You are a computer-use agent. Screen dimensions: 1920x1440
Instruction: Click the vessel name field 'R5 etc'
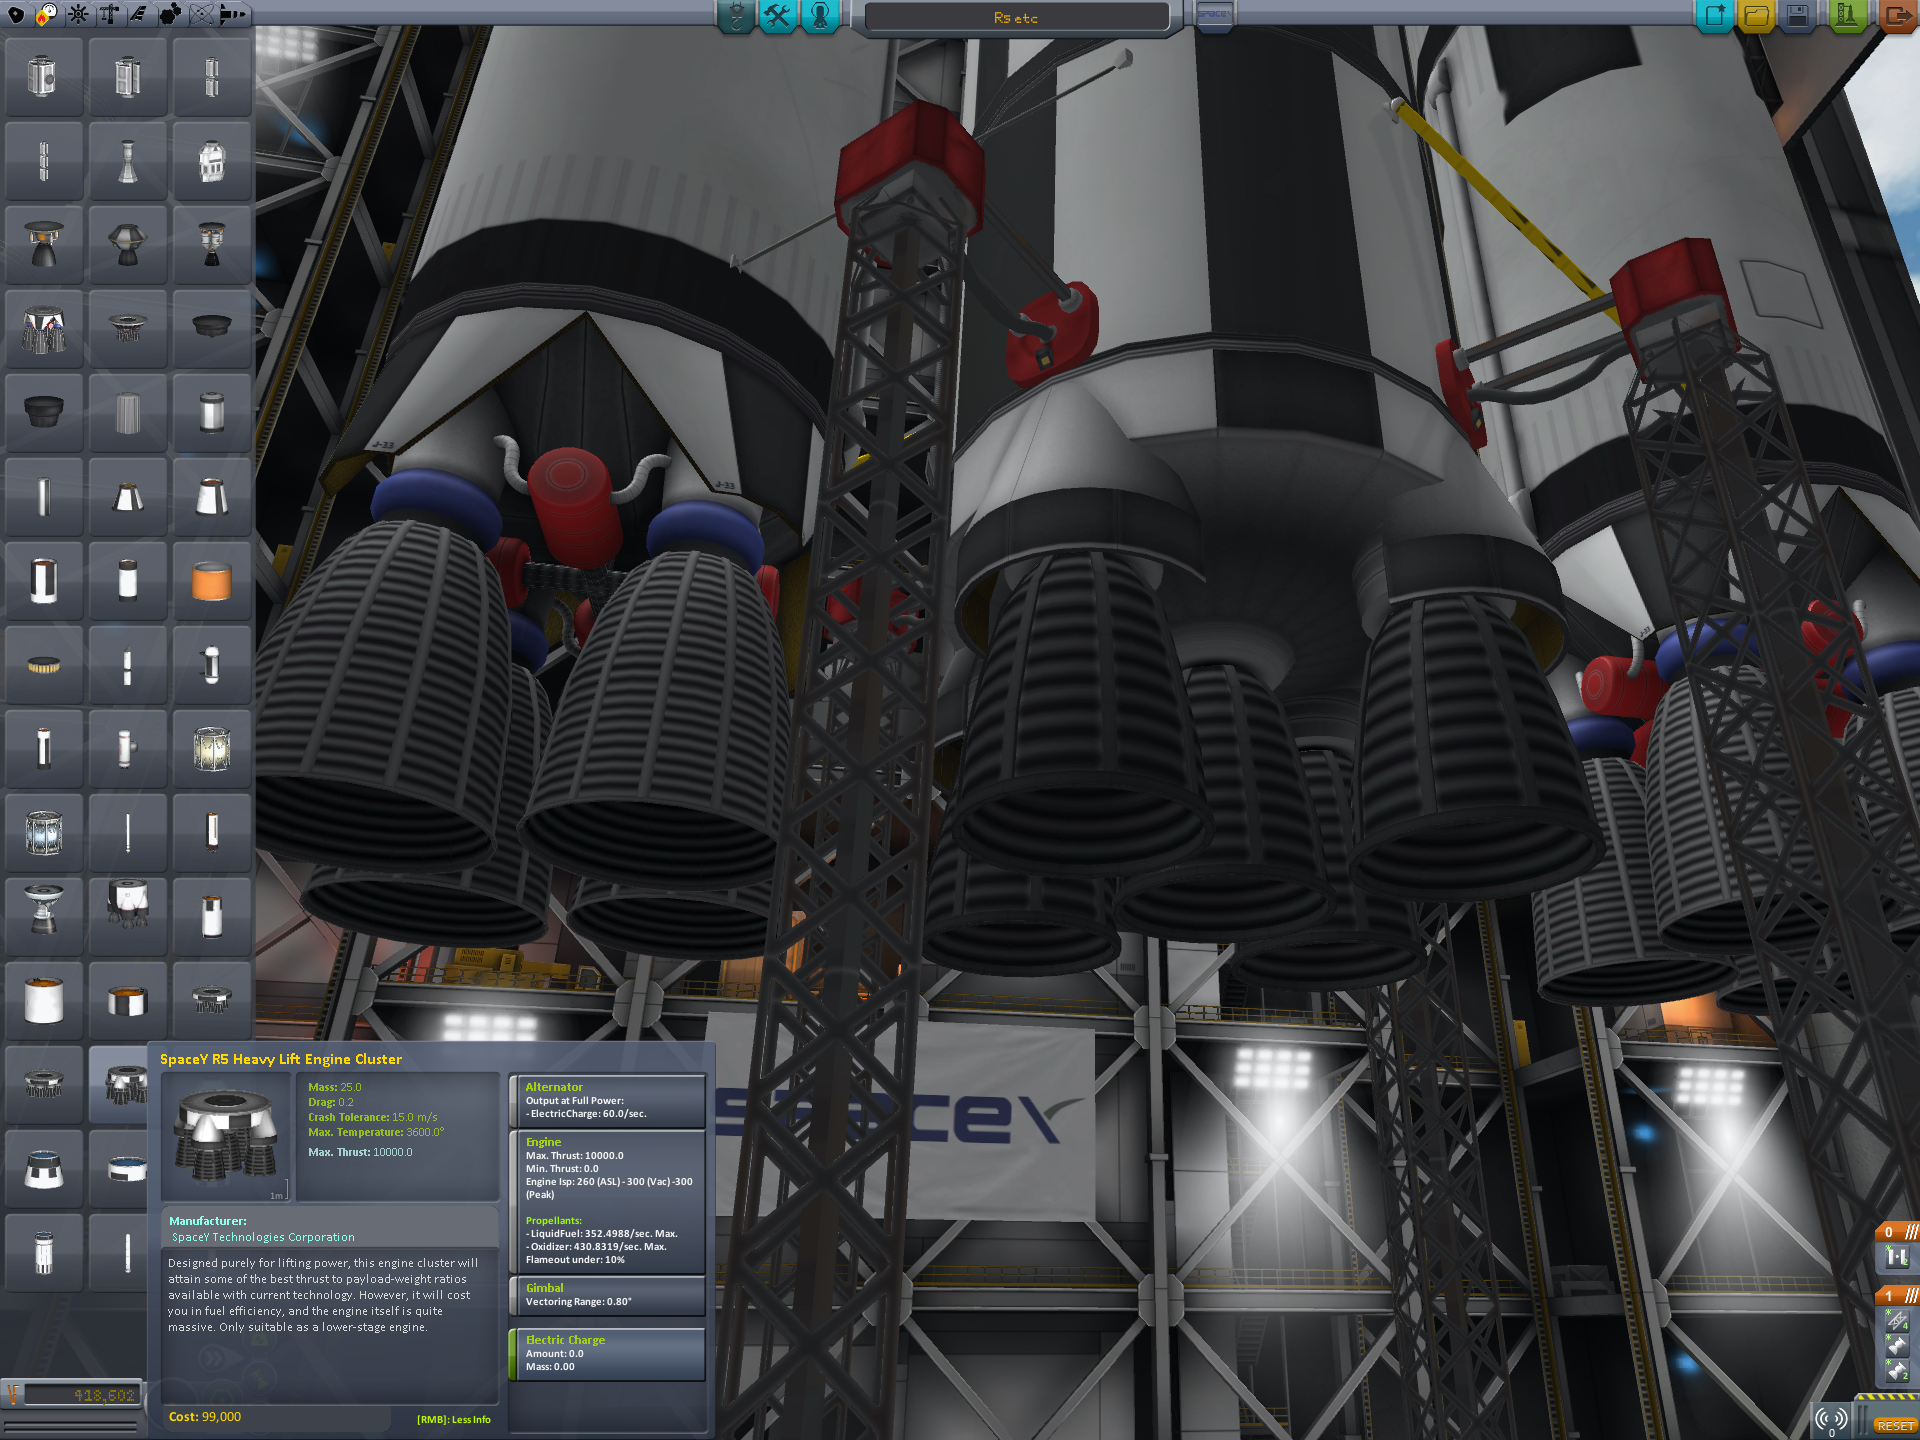[x=1016, y=18]
